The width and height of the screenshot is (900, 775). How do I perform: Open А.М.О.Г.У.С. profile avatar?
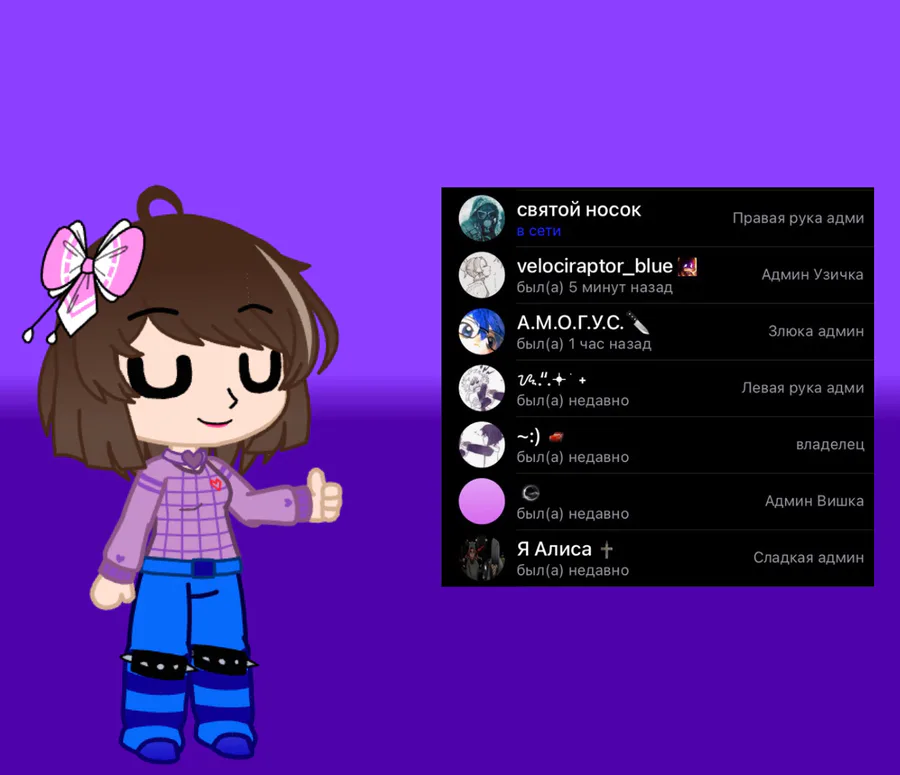[x=482, y=331]
